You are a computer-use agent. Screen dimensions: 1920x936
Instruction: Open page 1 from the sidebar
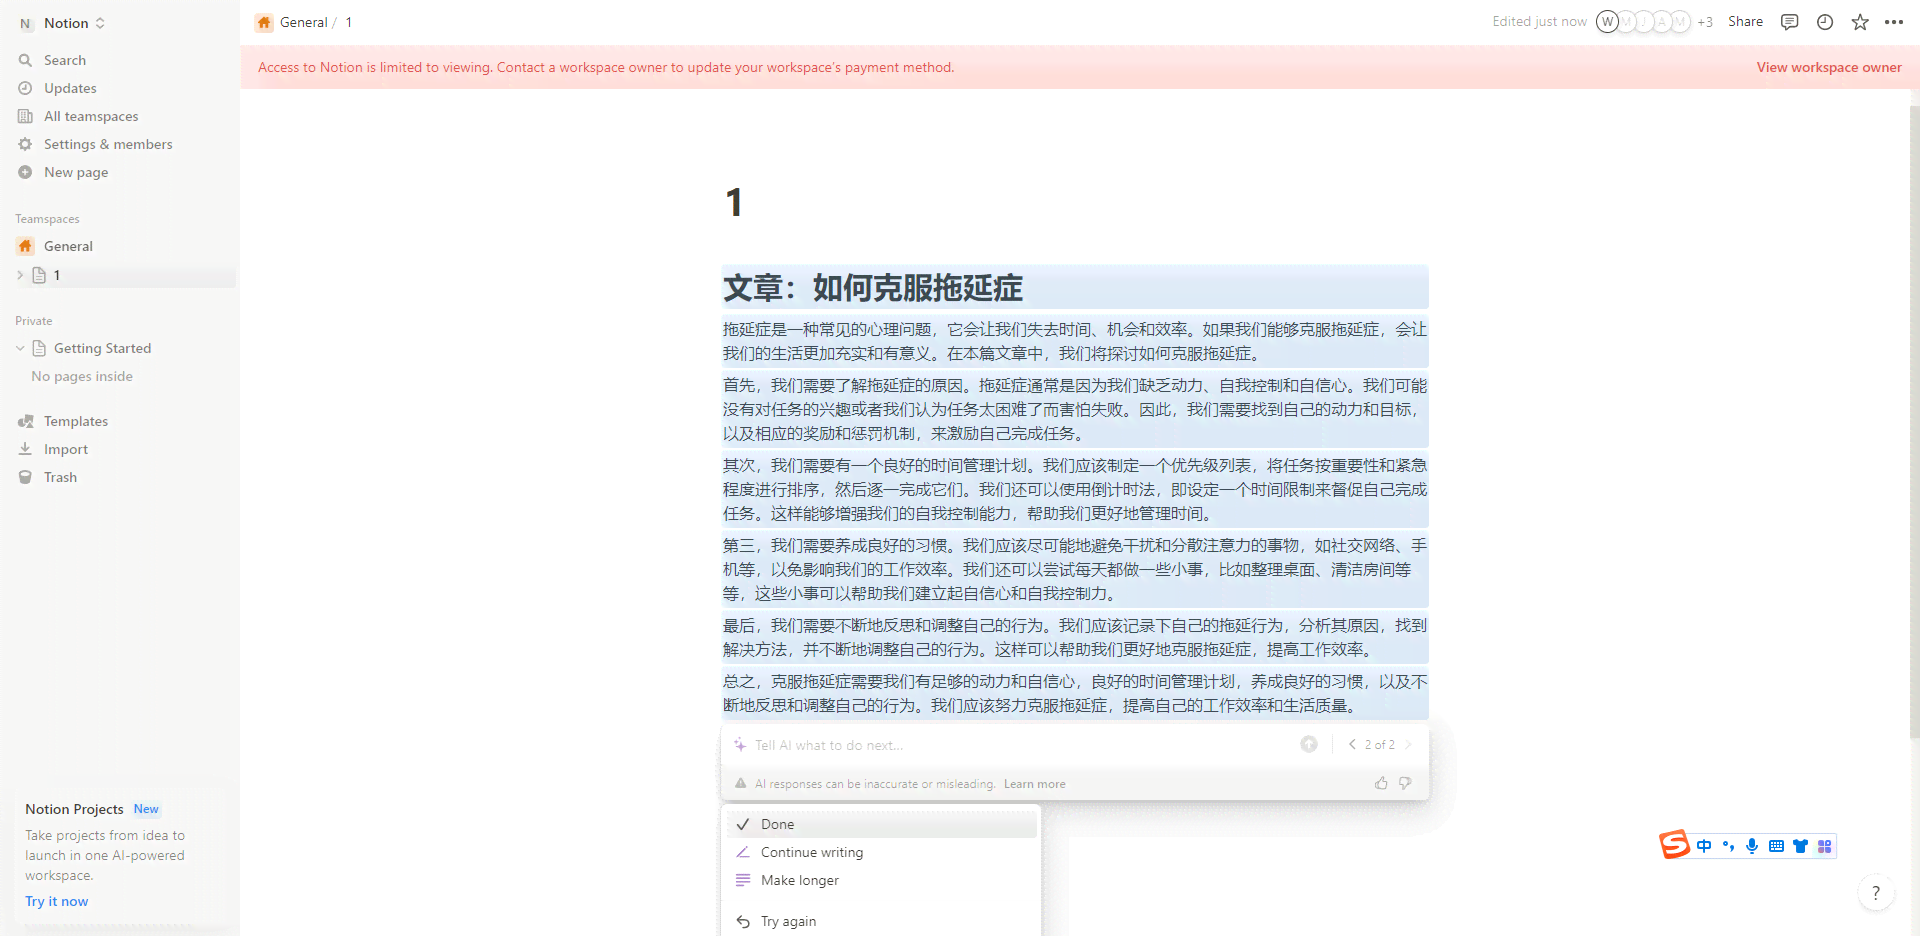pyautogui.click(x=57, y=275)
